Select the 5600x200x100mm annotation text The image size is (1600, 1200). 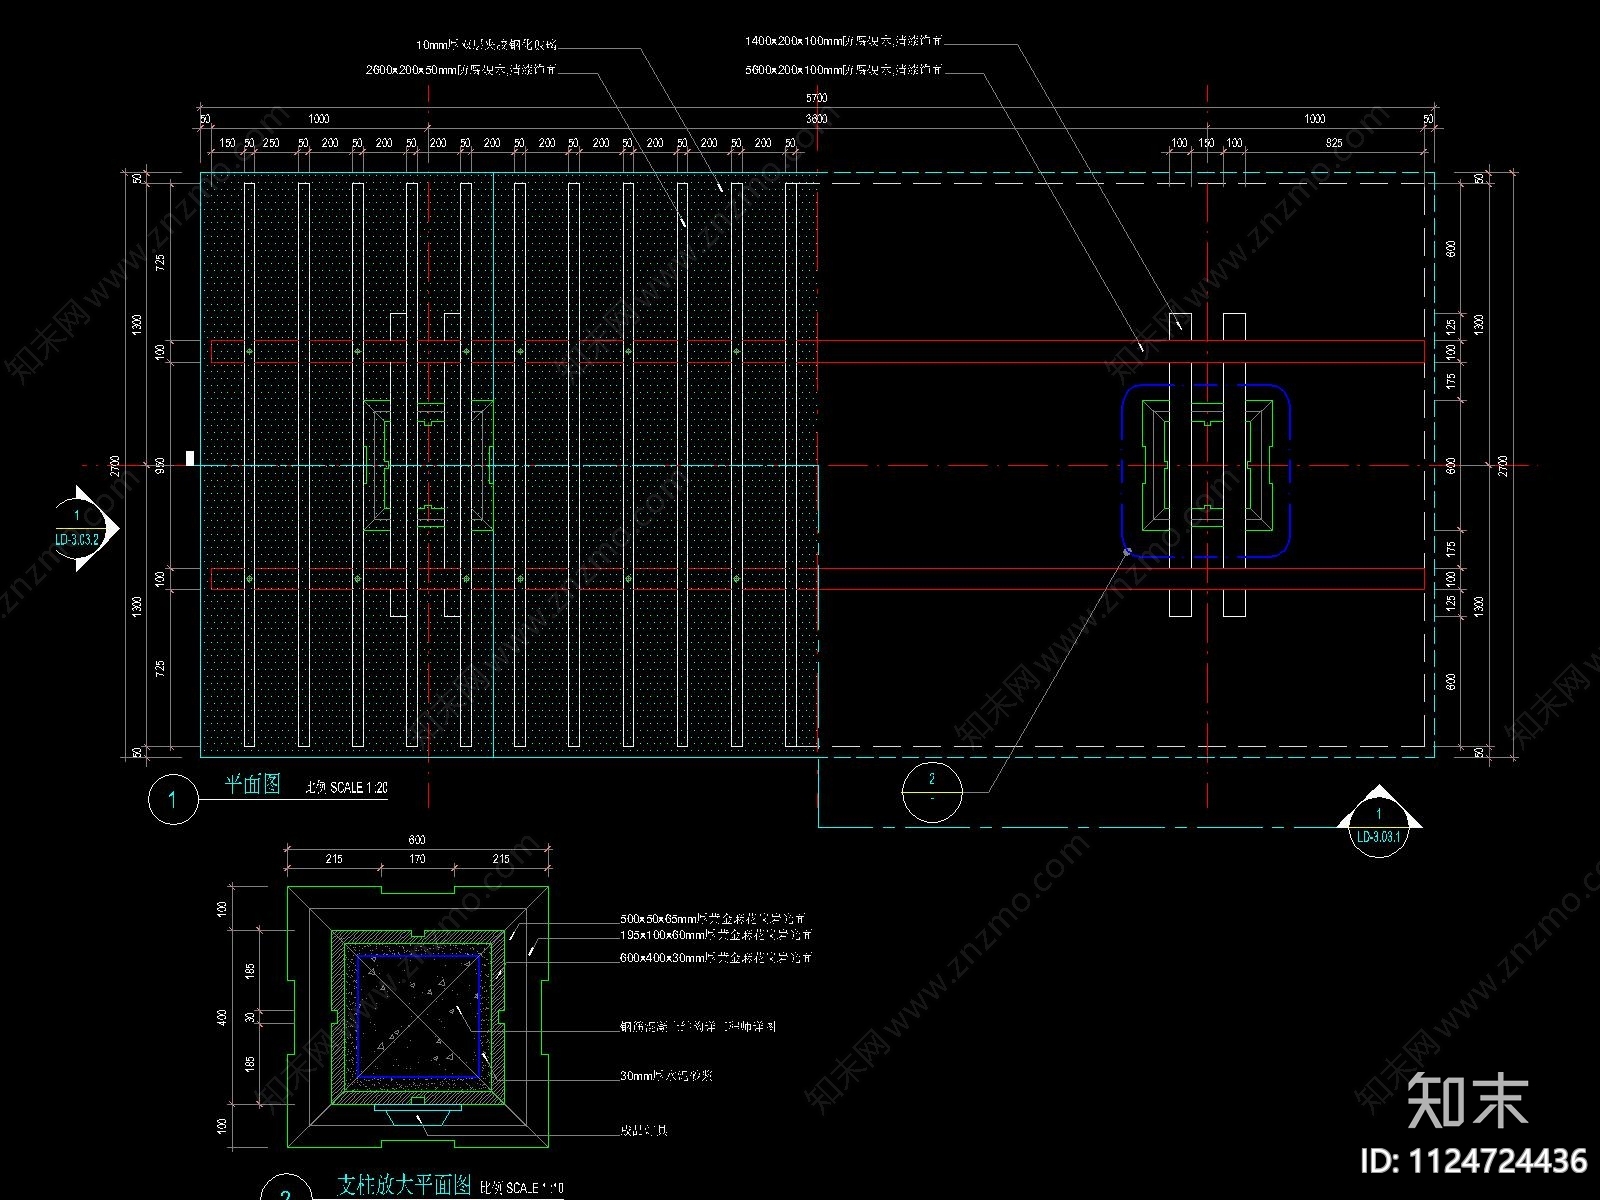click(845, 70)
